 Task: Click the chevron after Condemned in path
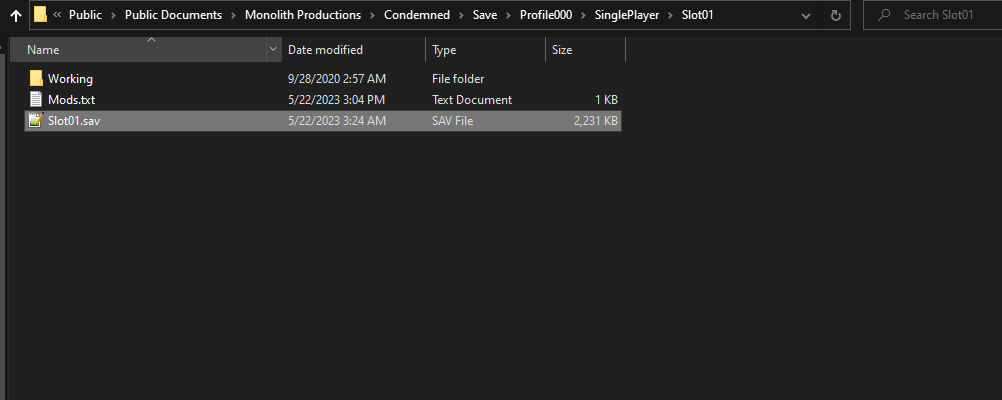click(461, 16)
